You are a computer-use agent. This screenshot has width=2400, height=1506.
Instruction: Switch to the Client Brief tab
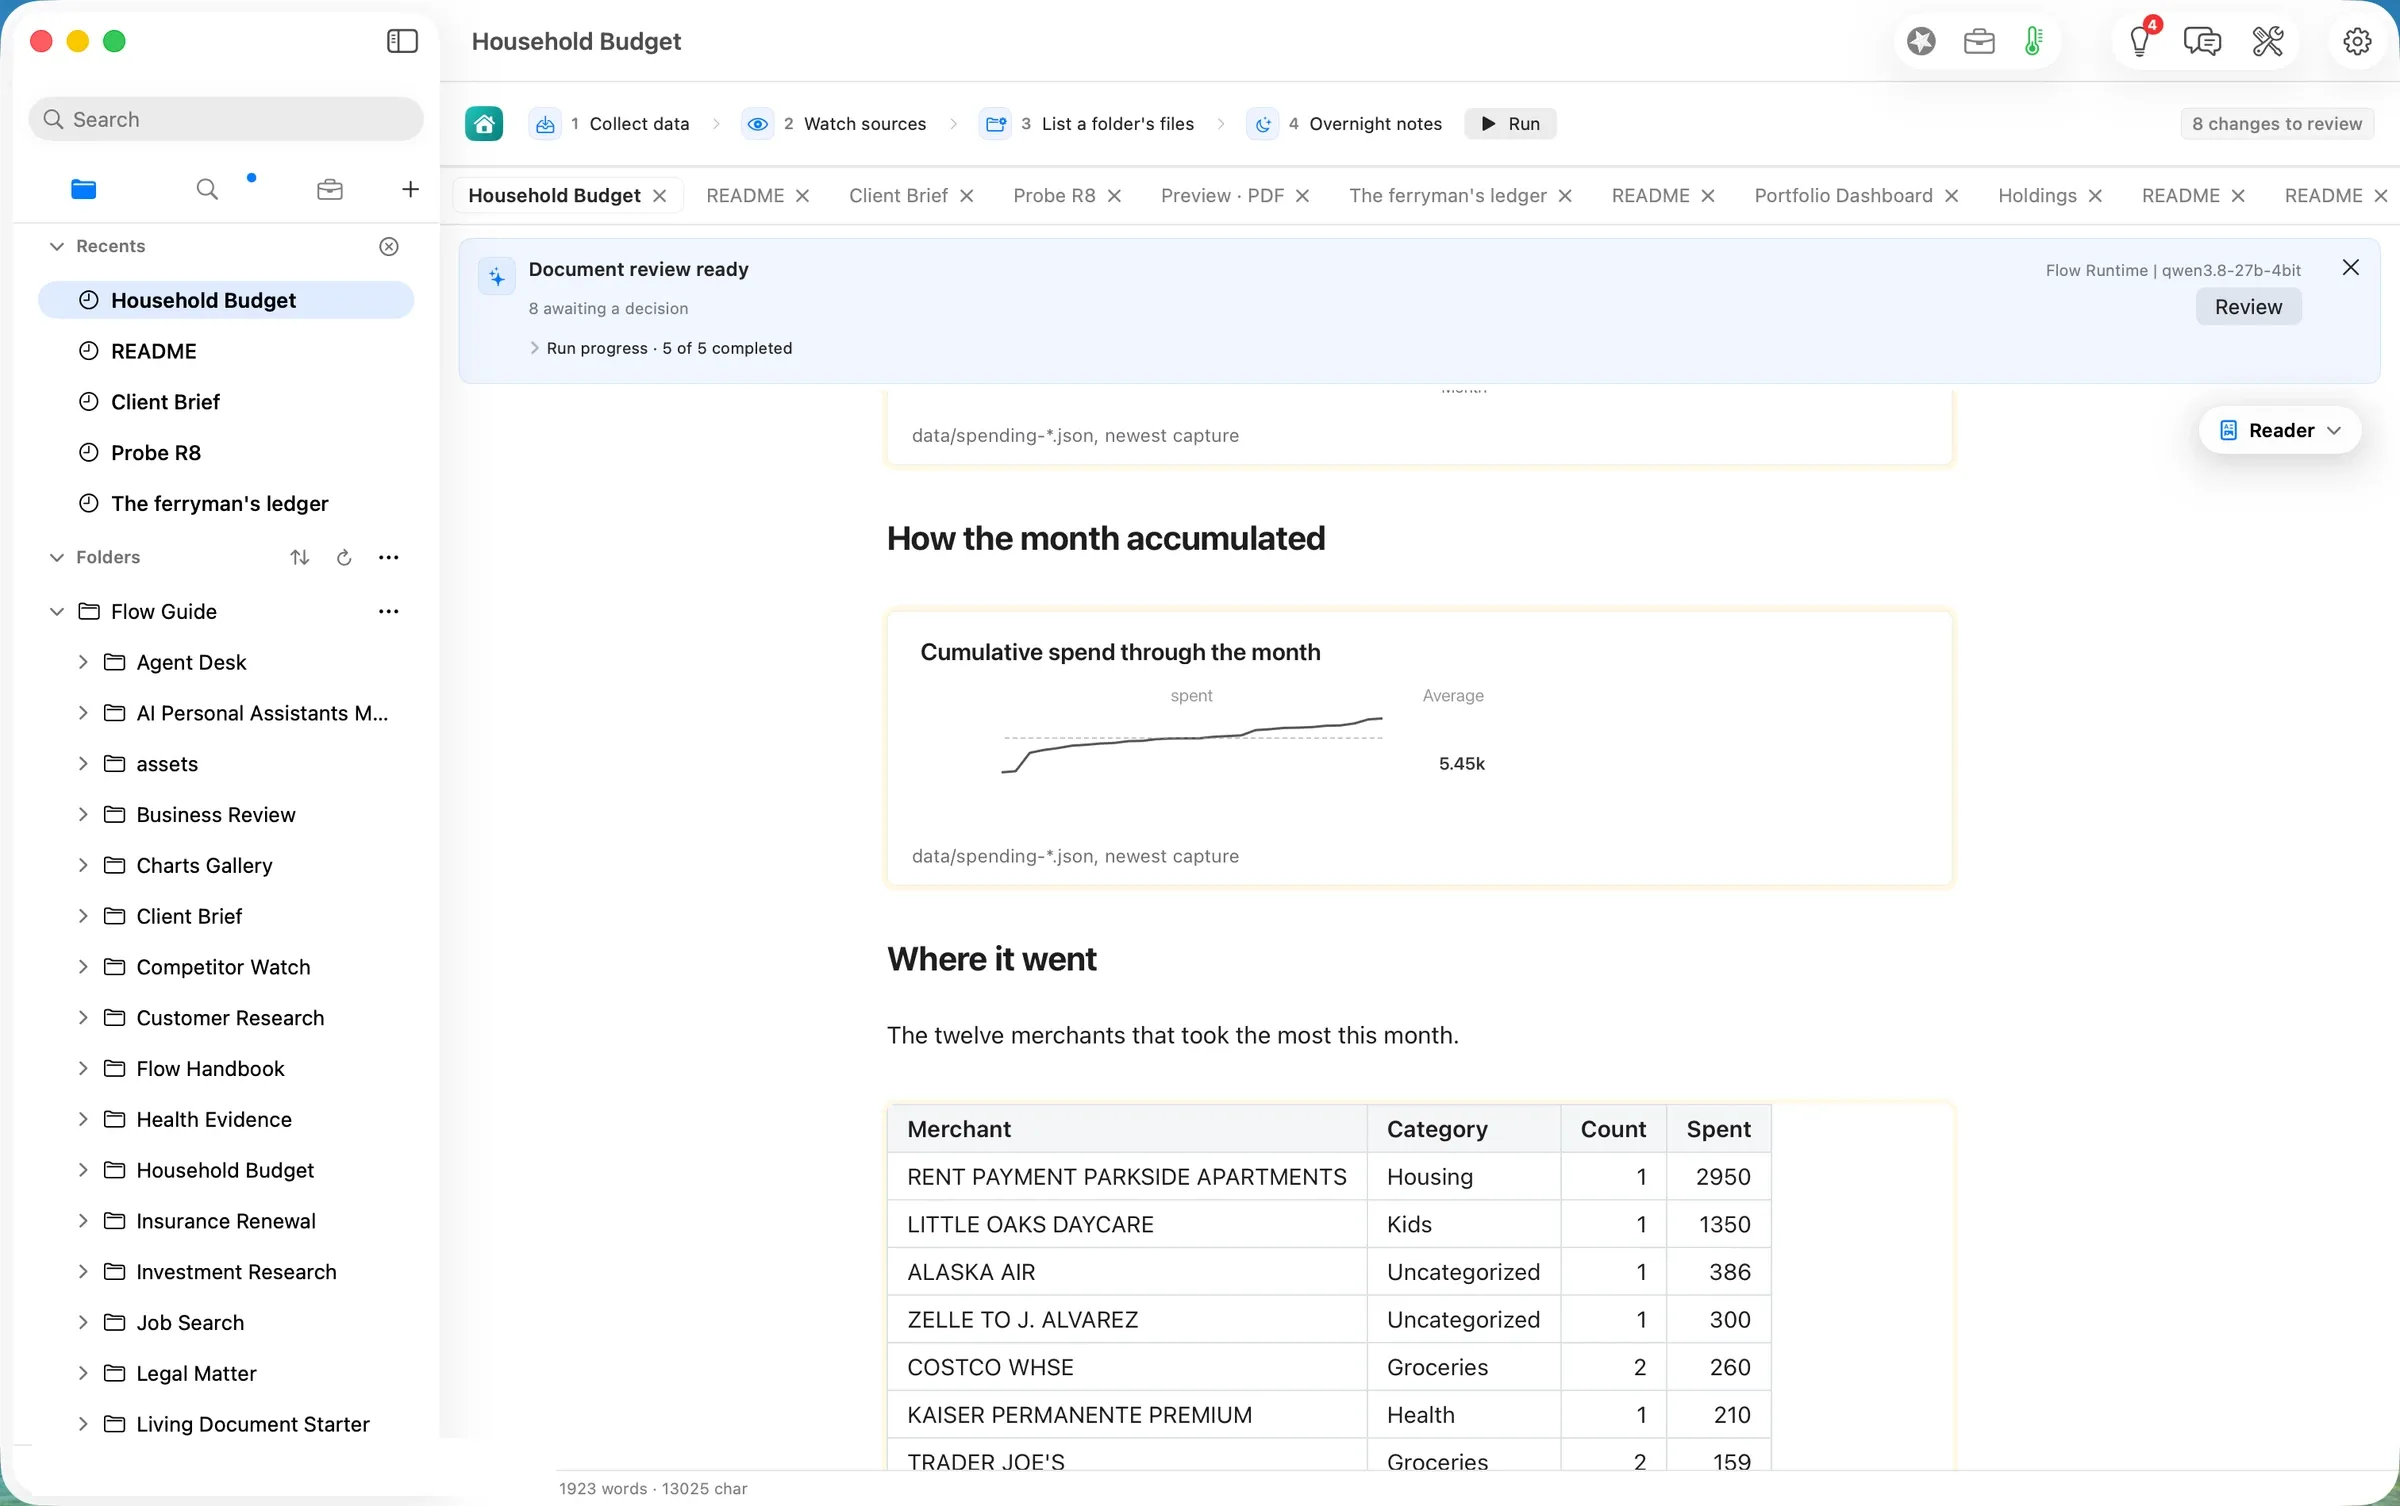pyautogui.click(x=898, y=196)
